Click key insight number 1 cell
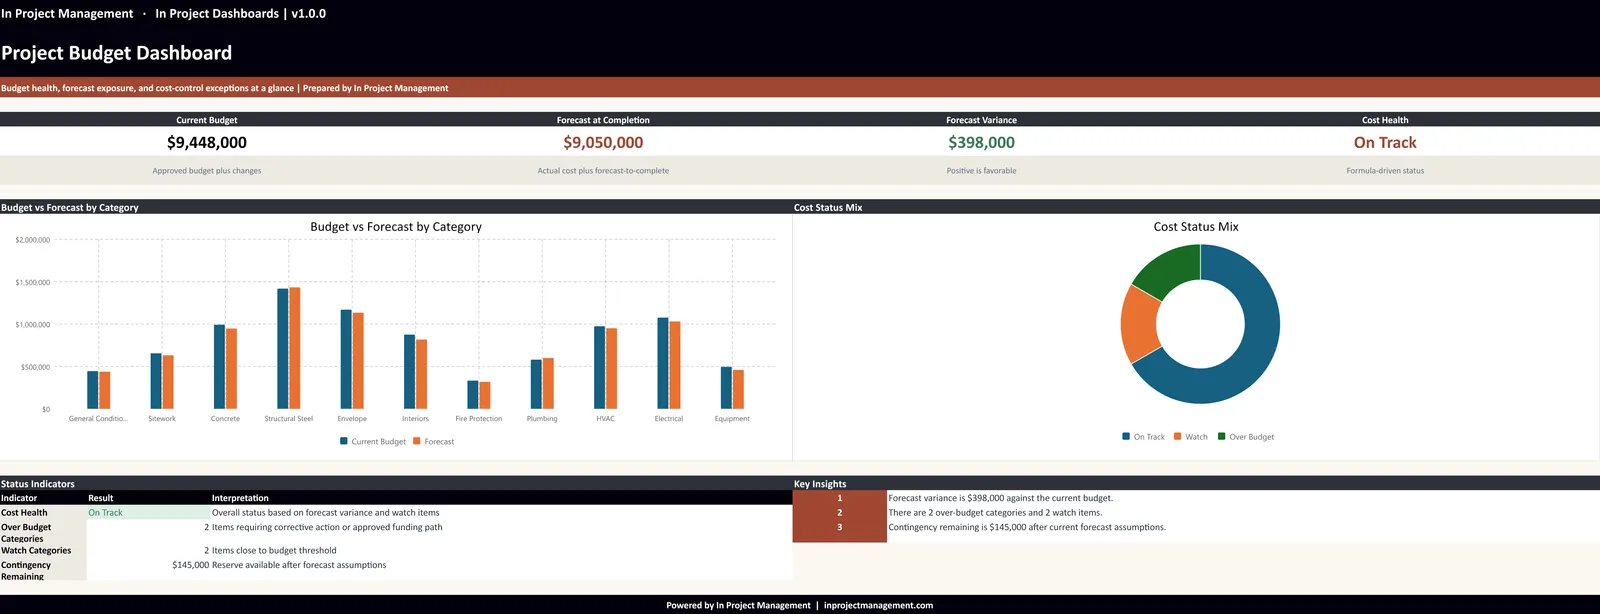Viewport: 1600px width, 614px height. [x=839, y=498]
